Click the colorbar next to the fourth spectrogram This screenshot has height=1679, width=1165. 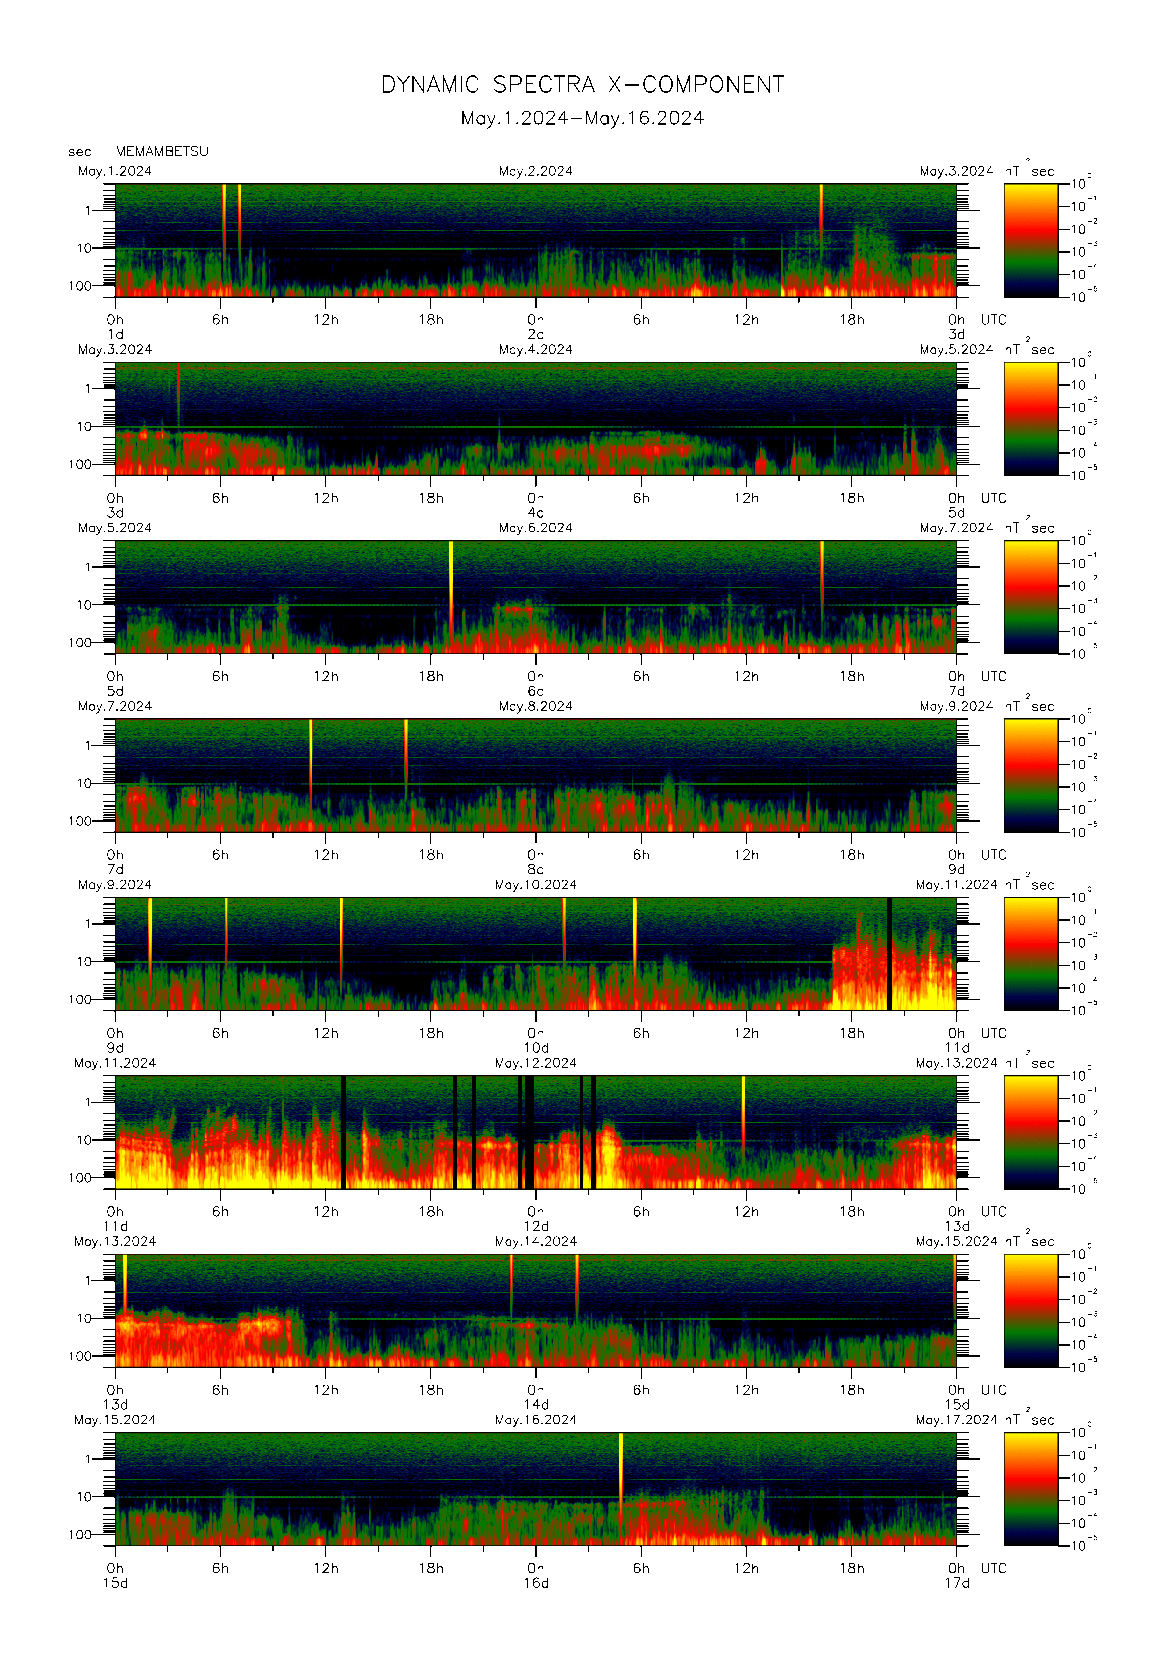pos(1030,775)
